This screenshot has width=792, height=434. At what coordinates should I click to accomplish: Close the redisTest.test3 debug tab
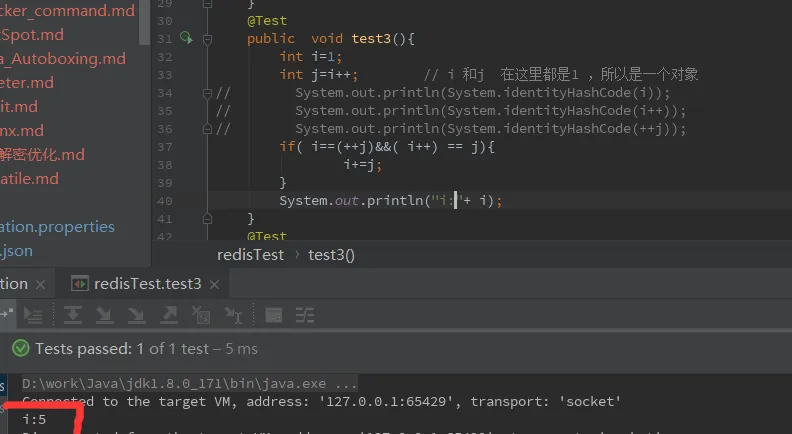point(214,284)
